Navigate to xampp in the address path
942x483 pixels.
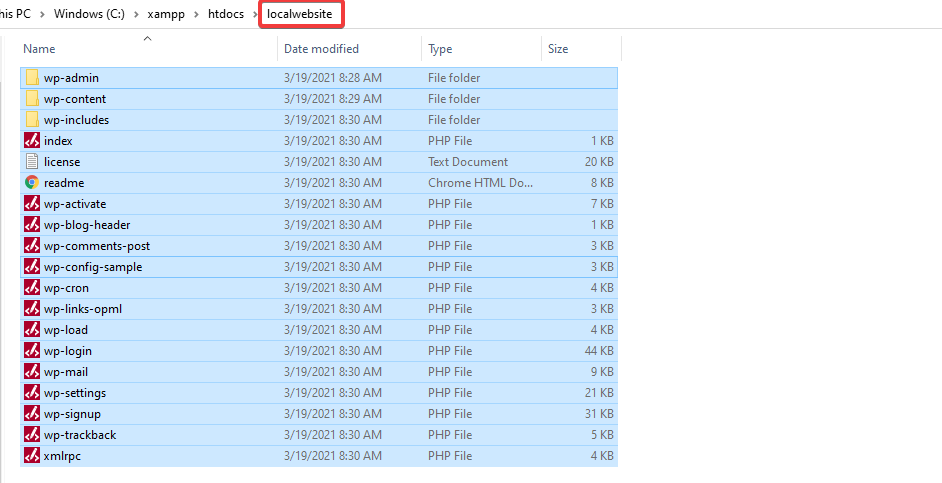(168, 14)
